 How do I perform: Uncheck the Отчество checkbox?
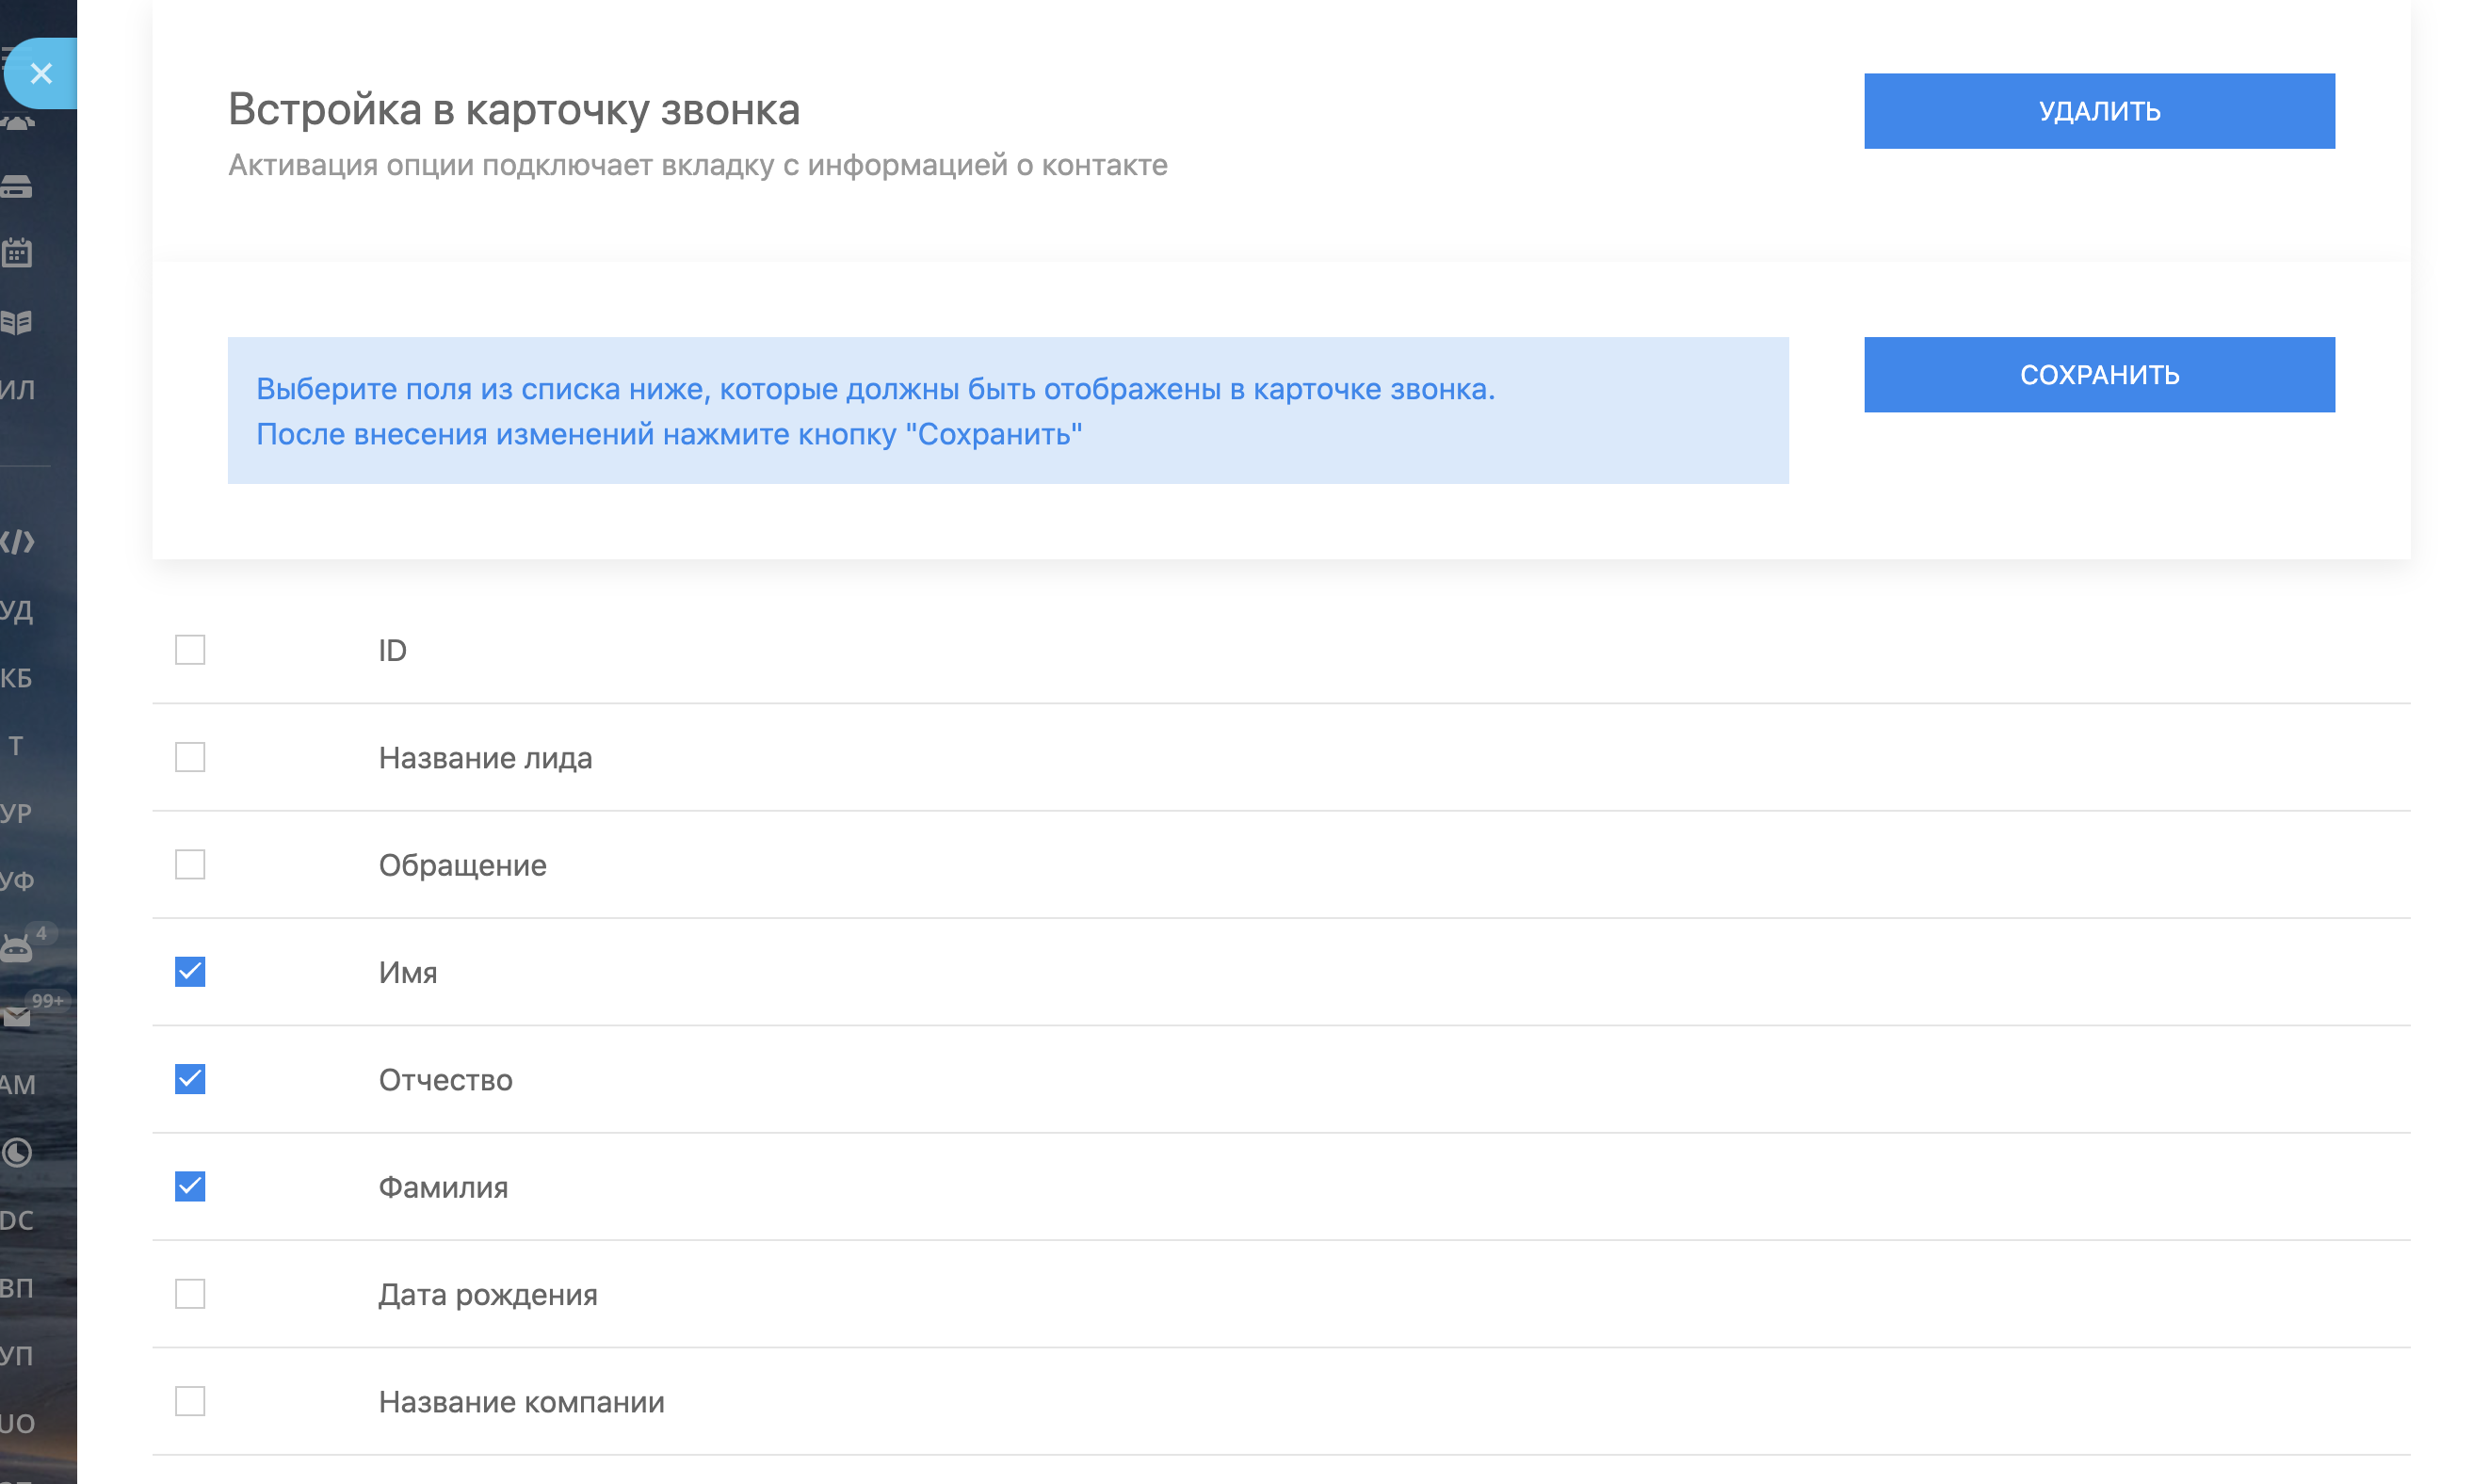190,1079
